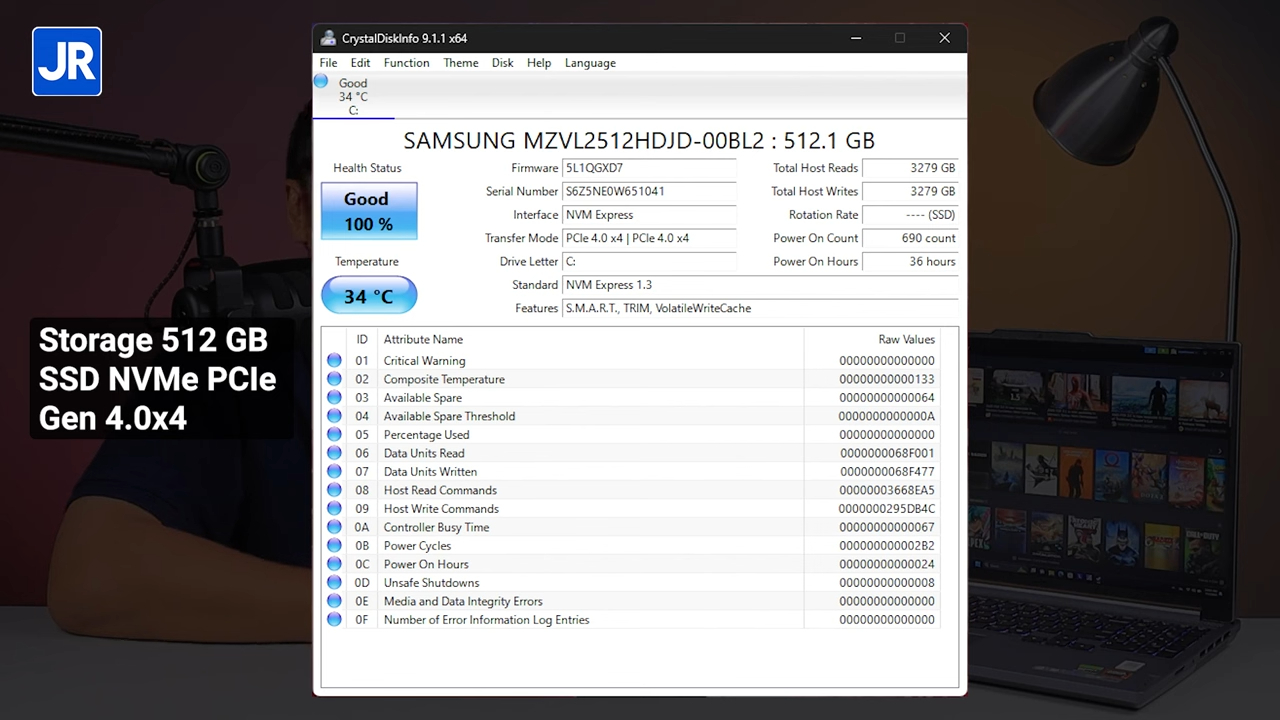Click the Raw Values column header
Viewport: 1280px width, 720px height.
click(x=905, y=339)
